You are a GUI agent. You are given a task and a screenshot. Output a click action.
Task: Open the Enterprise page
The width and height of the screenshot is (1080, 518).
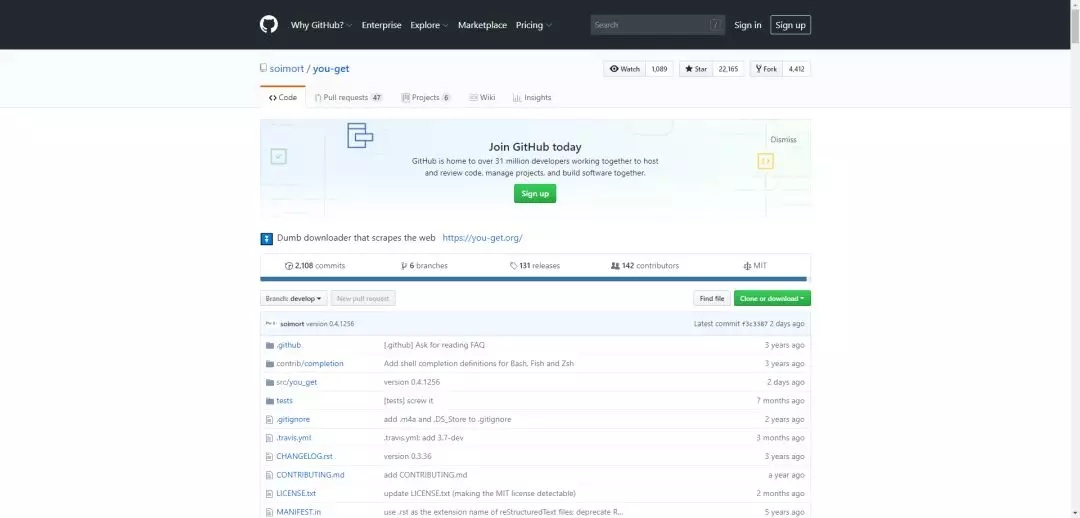point(382,25)
